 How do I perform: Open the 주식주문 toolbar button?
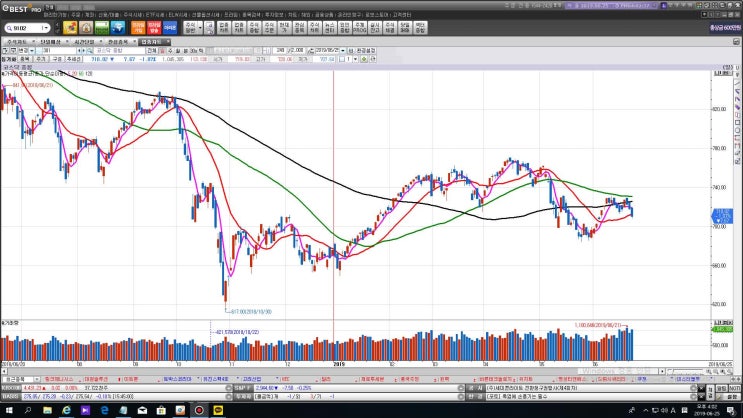coord(269,27)
